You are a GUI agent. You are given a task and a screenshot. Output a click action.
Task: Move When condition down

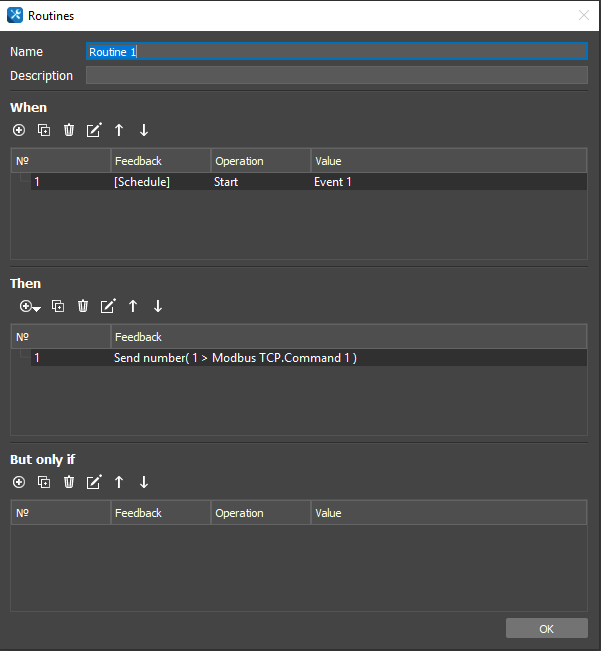tap(144, 130)
